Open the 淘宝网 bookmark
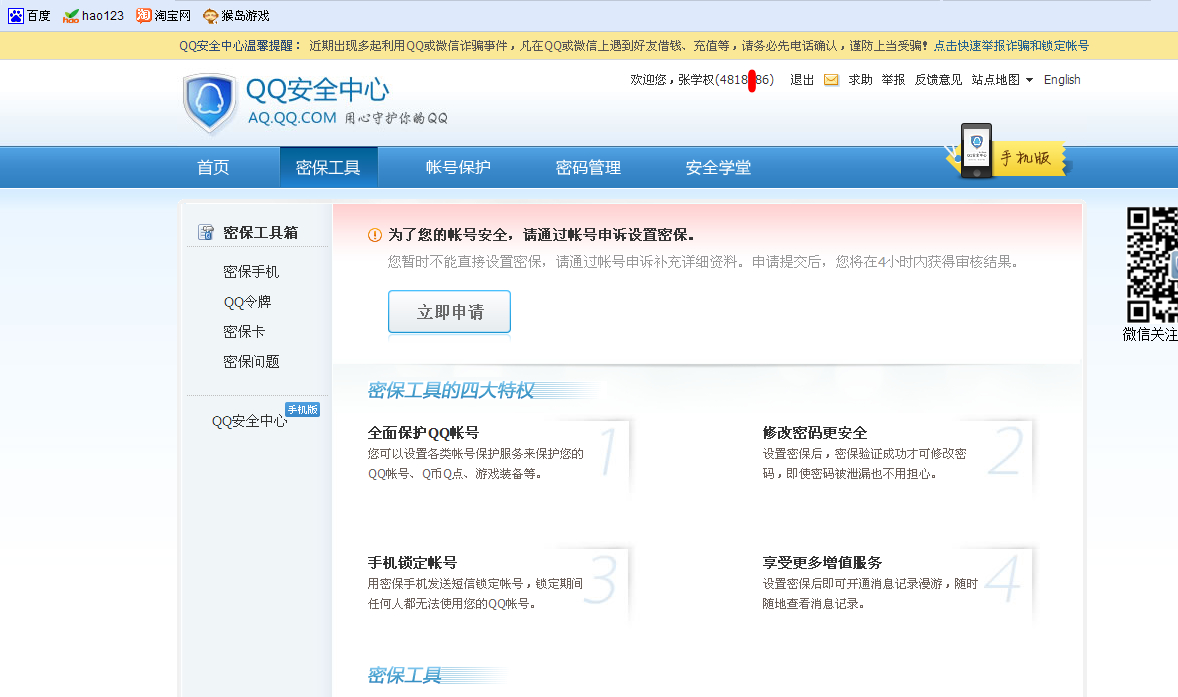The width and height of the screenshot is (1178, 697). [x=163, y=16]
